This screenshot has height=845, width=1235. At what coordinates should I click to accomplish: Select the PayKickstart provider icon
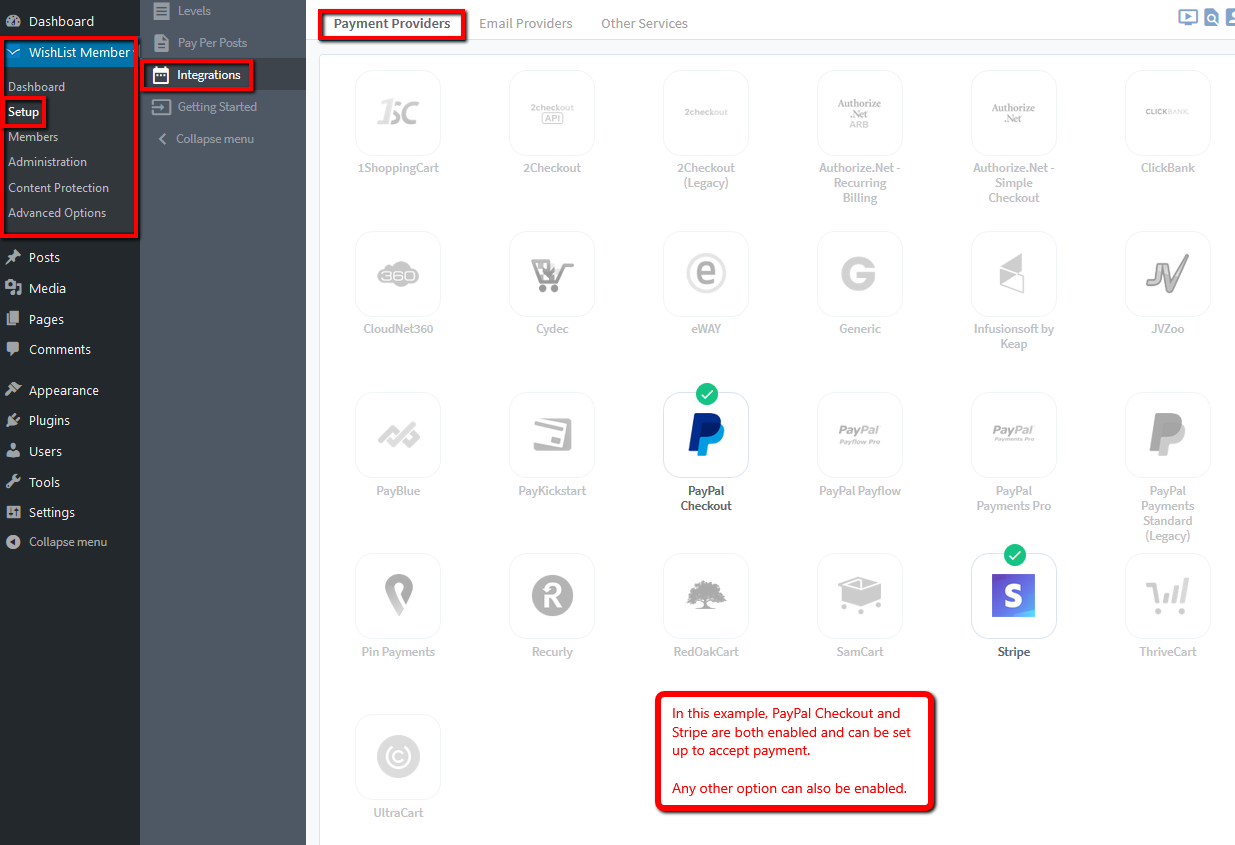tap(552, 435)
